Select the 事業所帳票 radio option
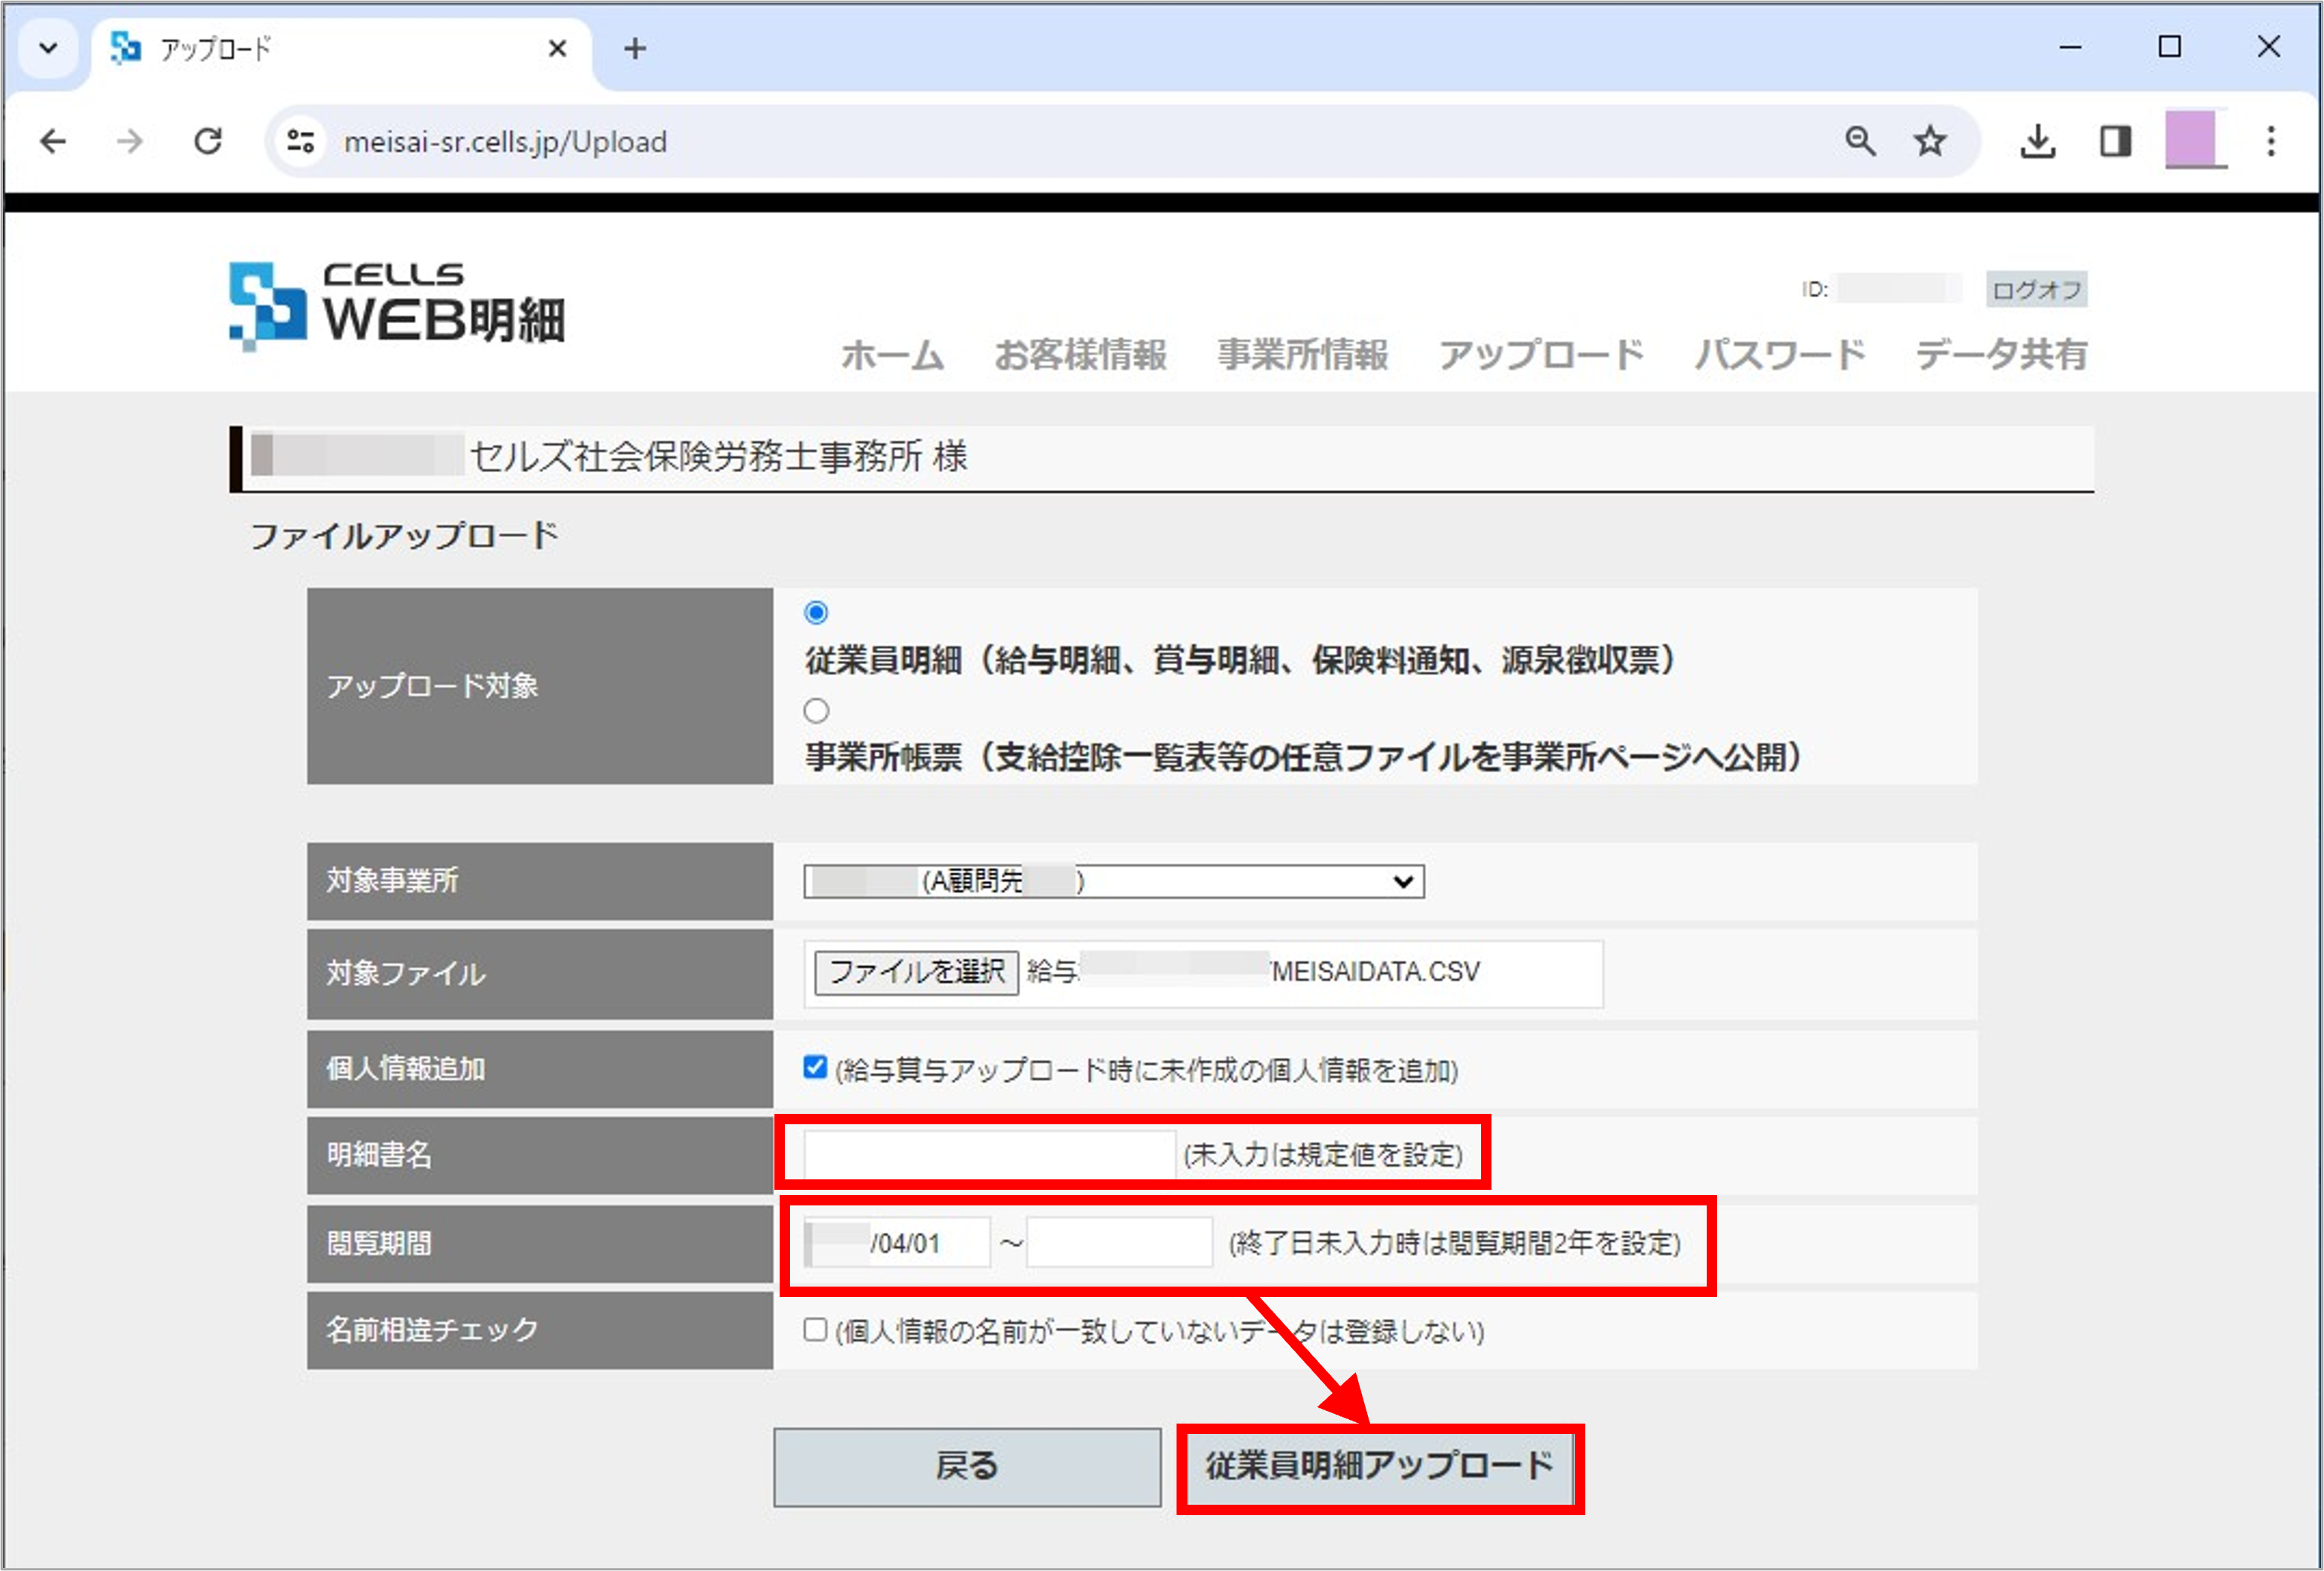Viewport: 2324px width, 1571px height. 816,710
